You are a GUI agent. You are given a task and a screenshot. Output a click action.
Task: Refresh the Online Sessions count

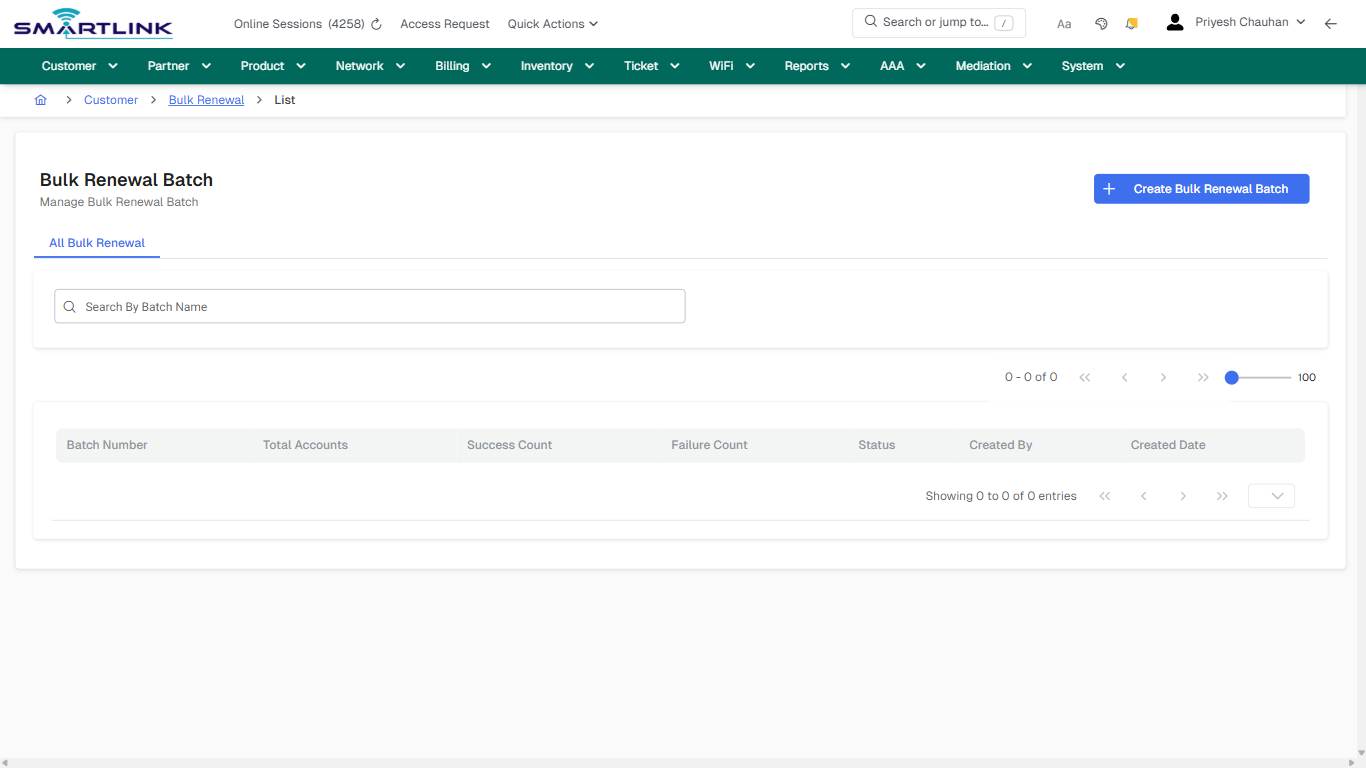[375, 23]
